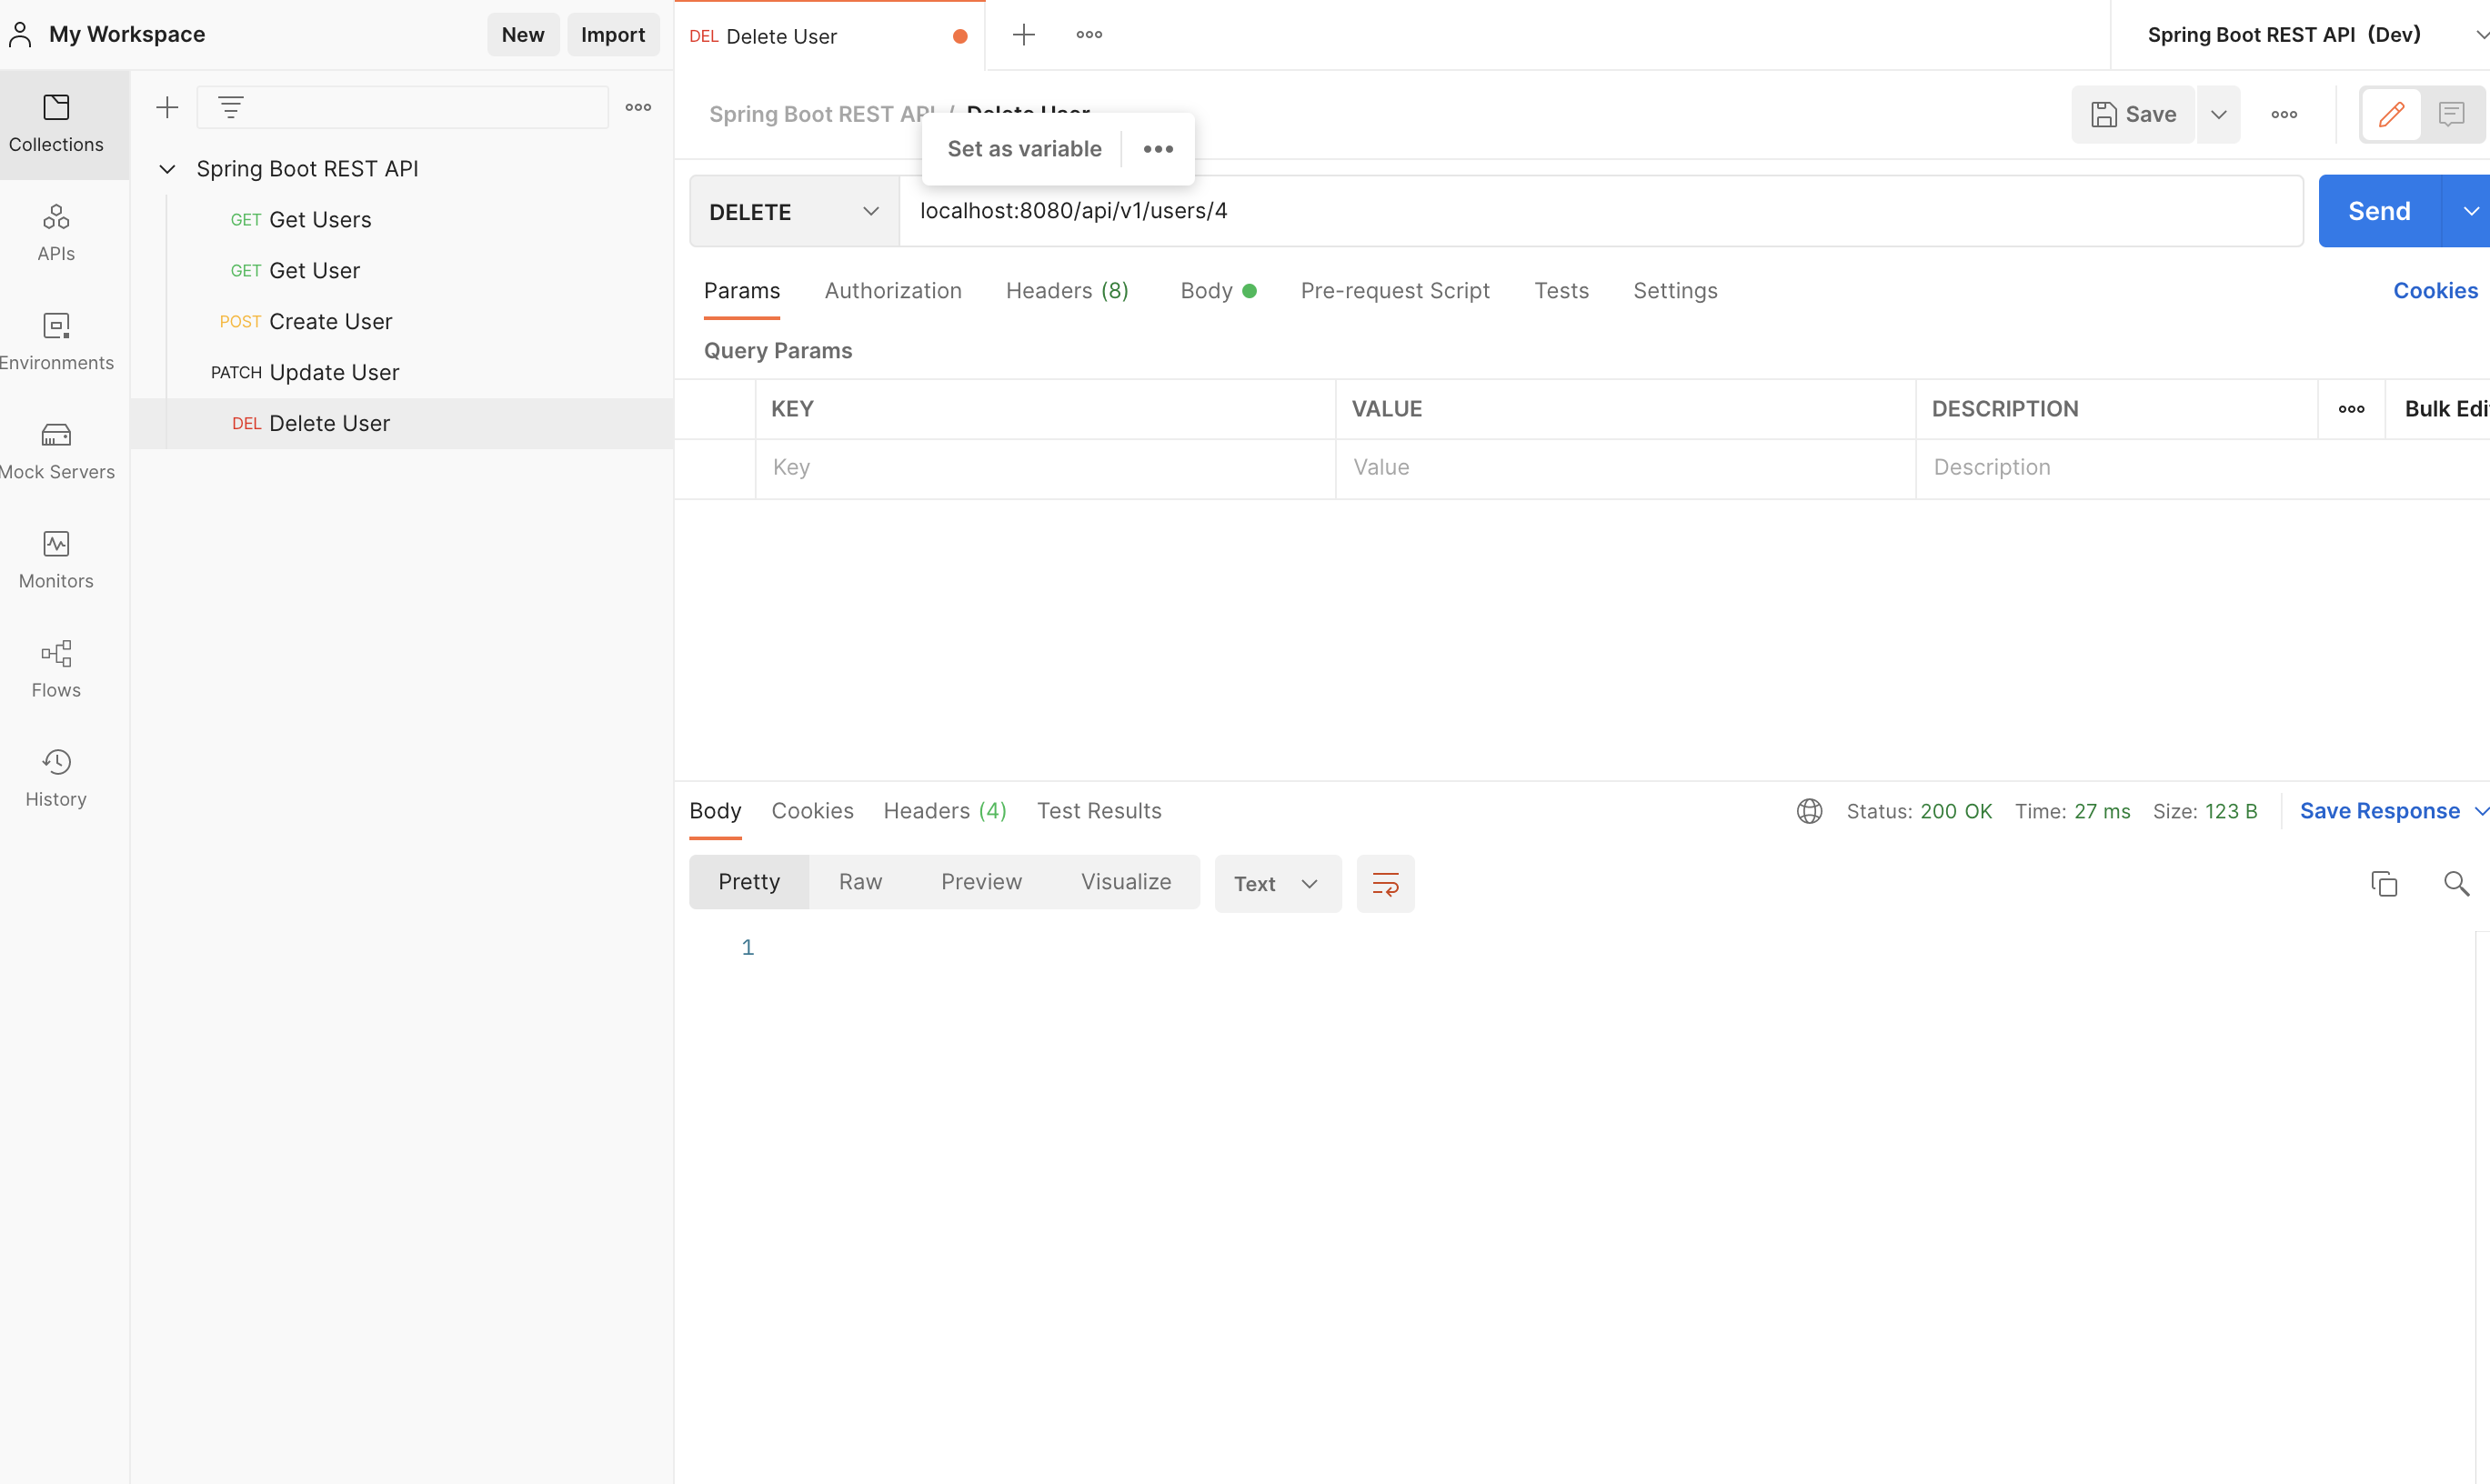Open Cookies from the request panel
This screenshot has height=1484, width=2490.
pyautogui.click(x=2435, y=291)
